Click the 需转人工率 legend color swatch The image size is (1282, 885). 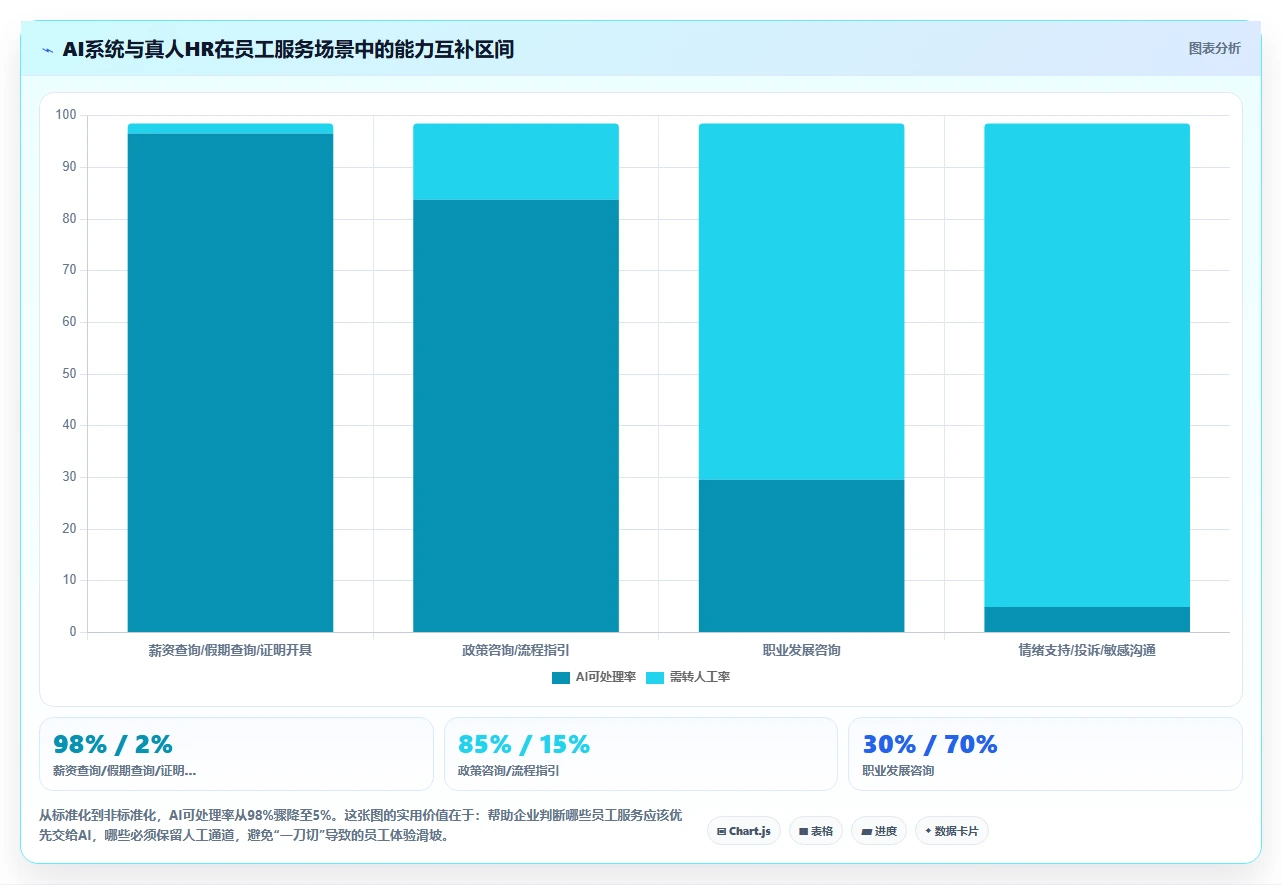655,677
